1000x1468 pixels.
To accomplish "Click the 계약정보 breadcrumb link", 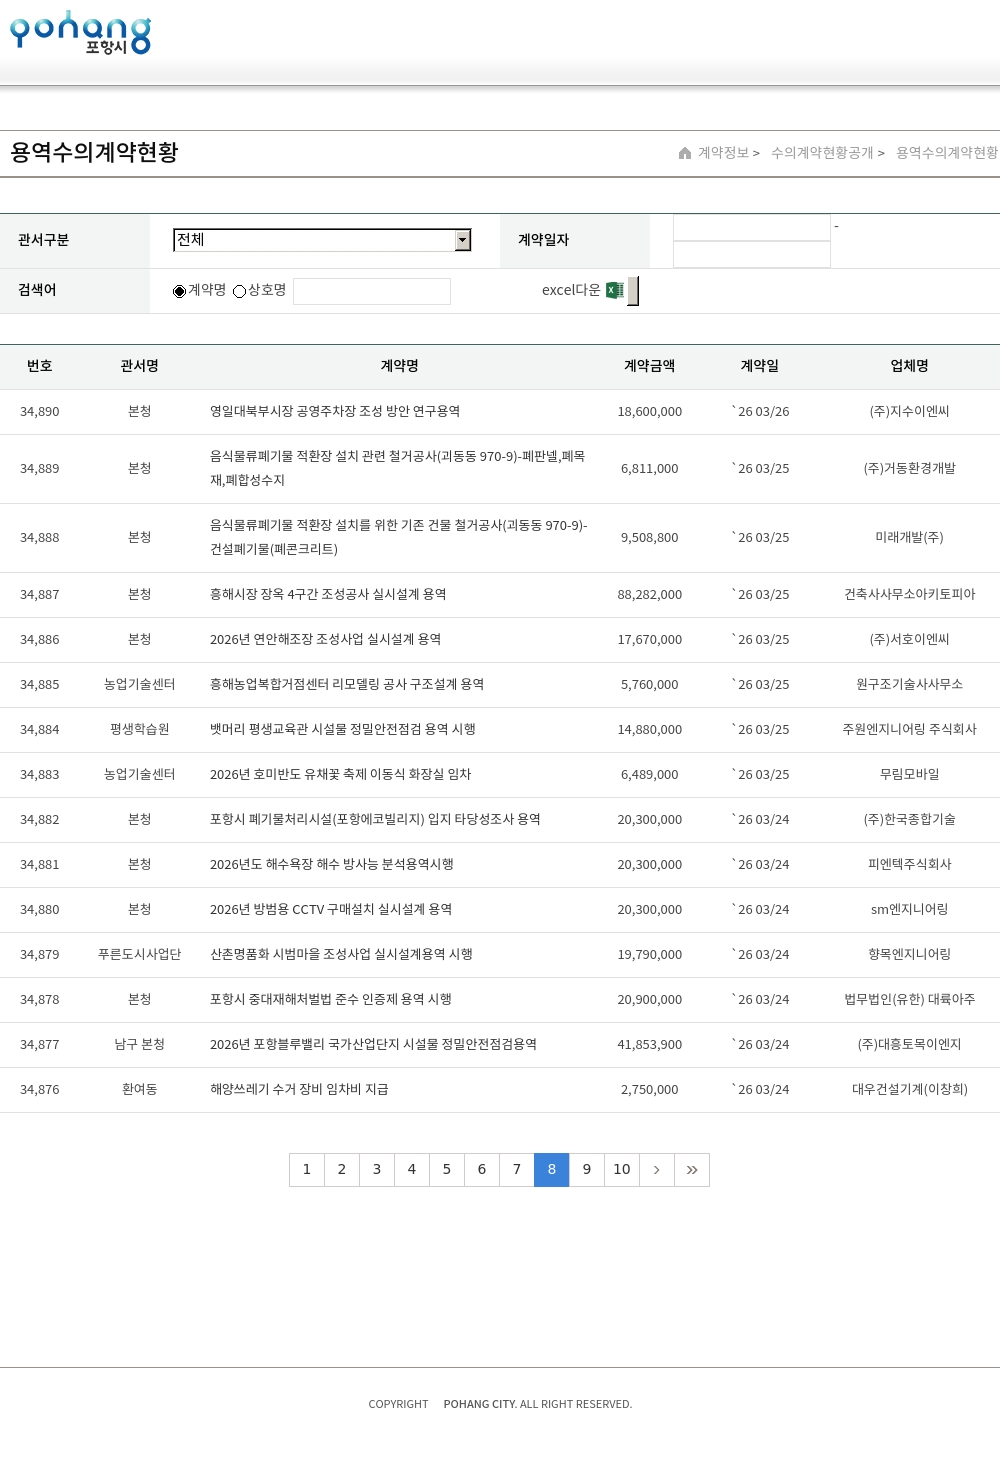I will 723,153.
